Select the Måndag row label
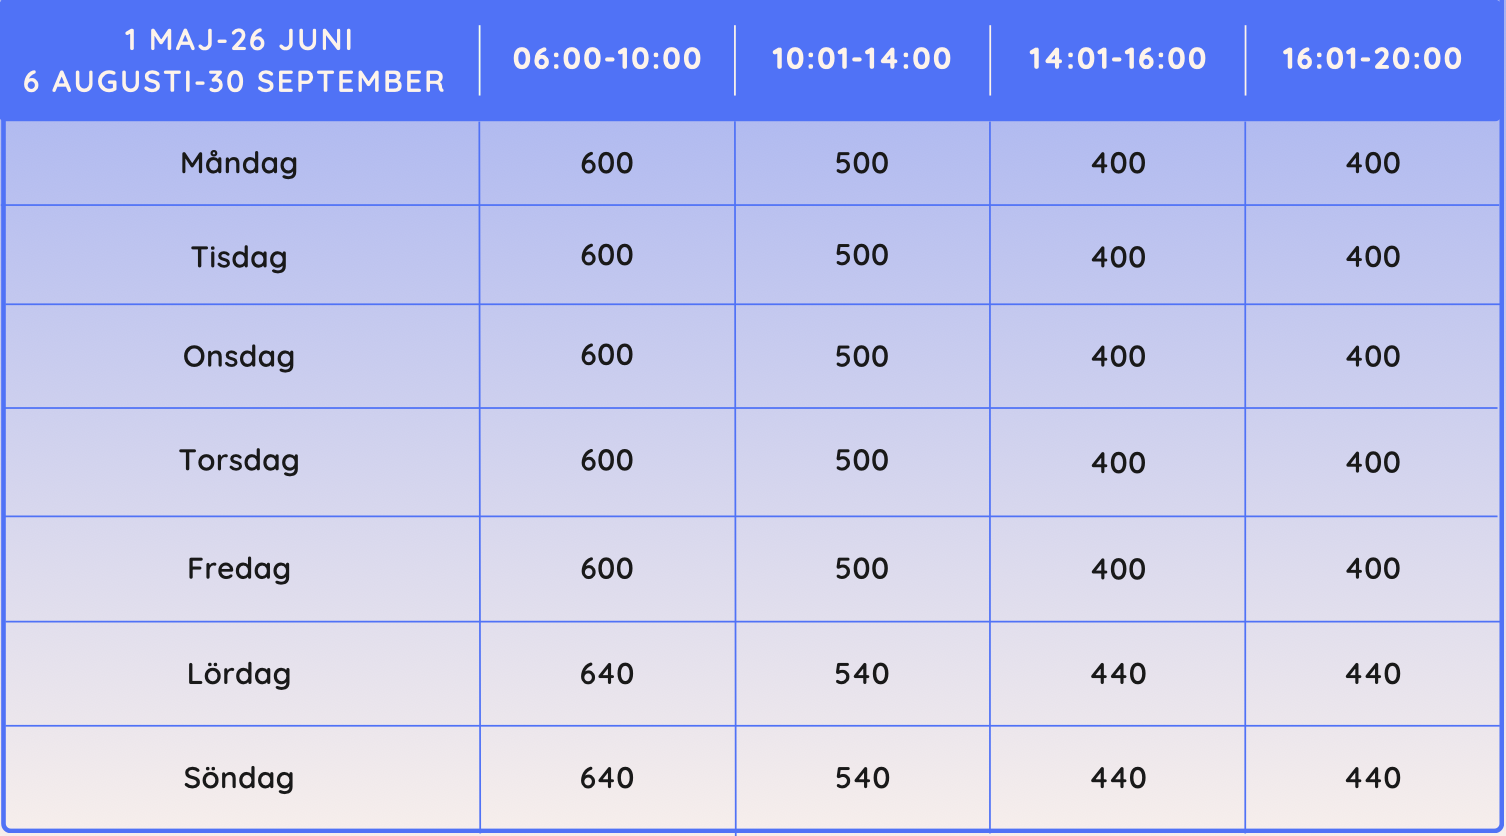Viewport: 1506px width, 836px height. [x=239, y=163]
